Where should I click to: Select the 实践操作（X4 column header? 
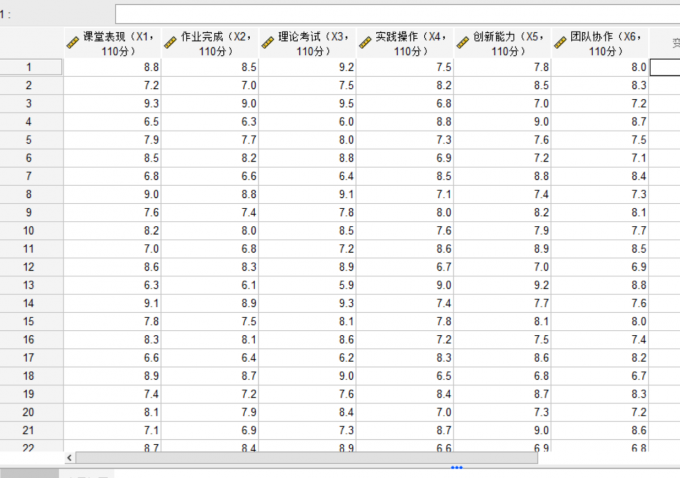click(405, 43)
